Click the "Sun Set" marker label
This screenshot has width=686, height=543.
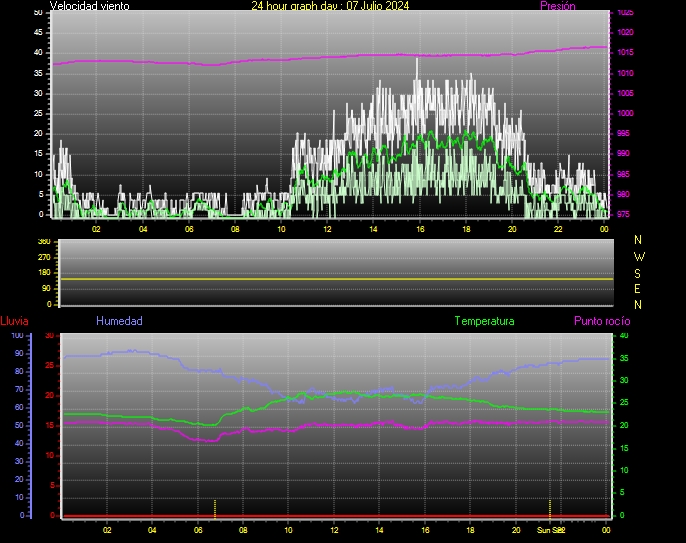[550, 530]
